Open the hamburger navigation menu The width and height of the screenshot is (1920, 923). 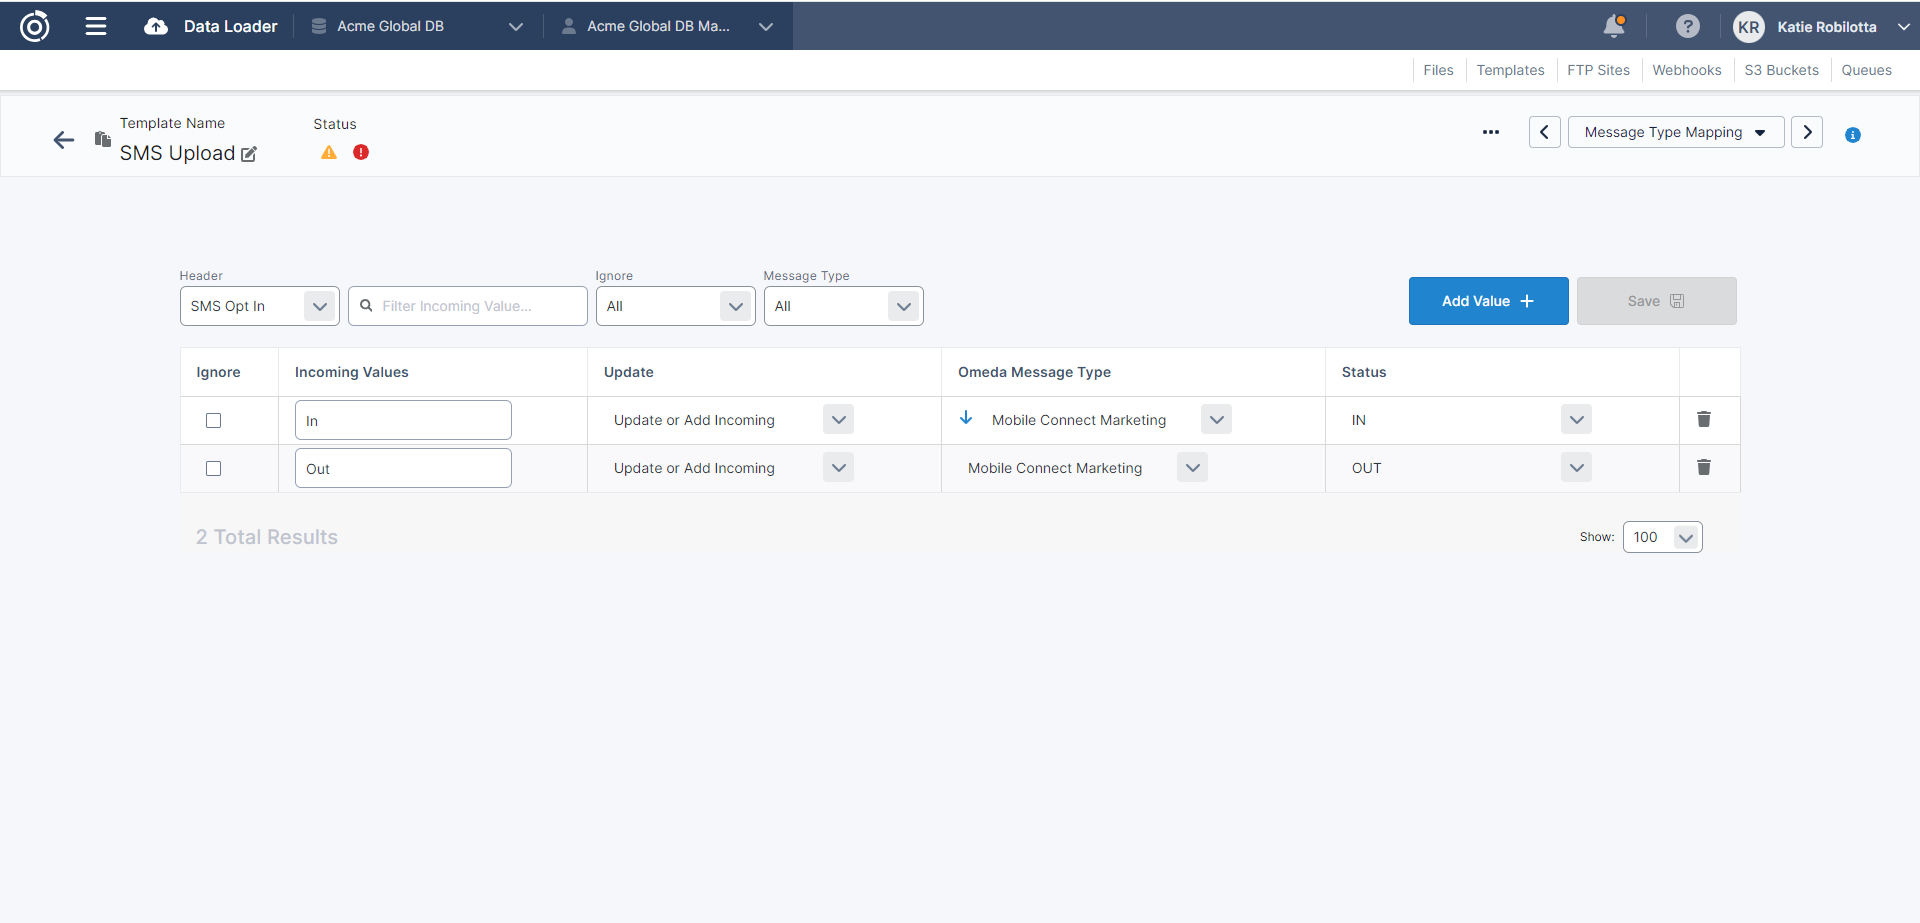click(96, 26)
